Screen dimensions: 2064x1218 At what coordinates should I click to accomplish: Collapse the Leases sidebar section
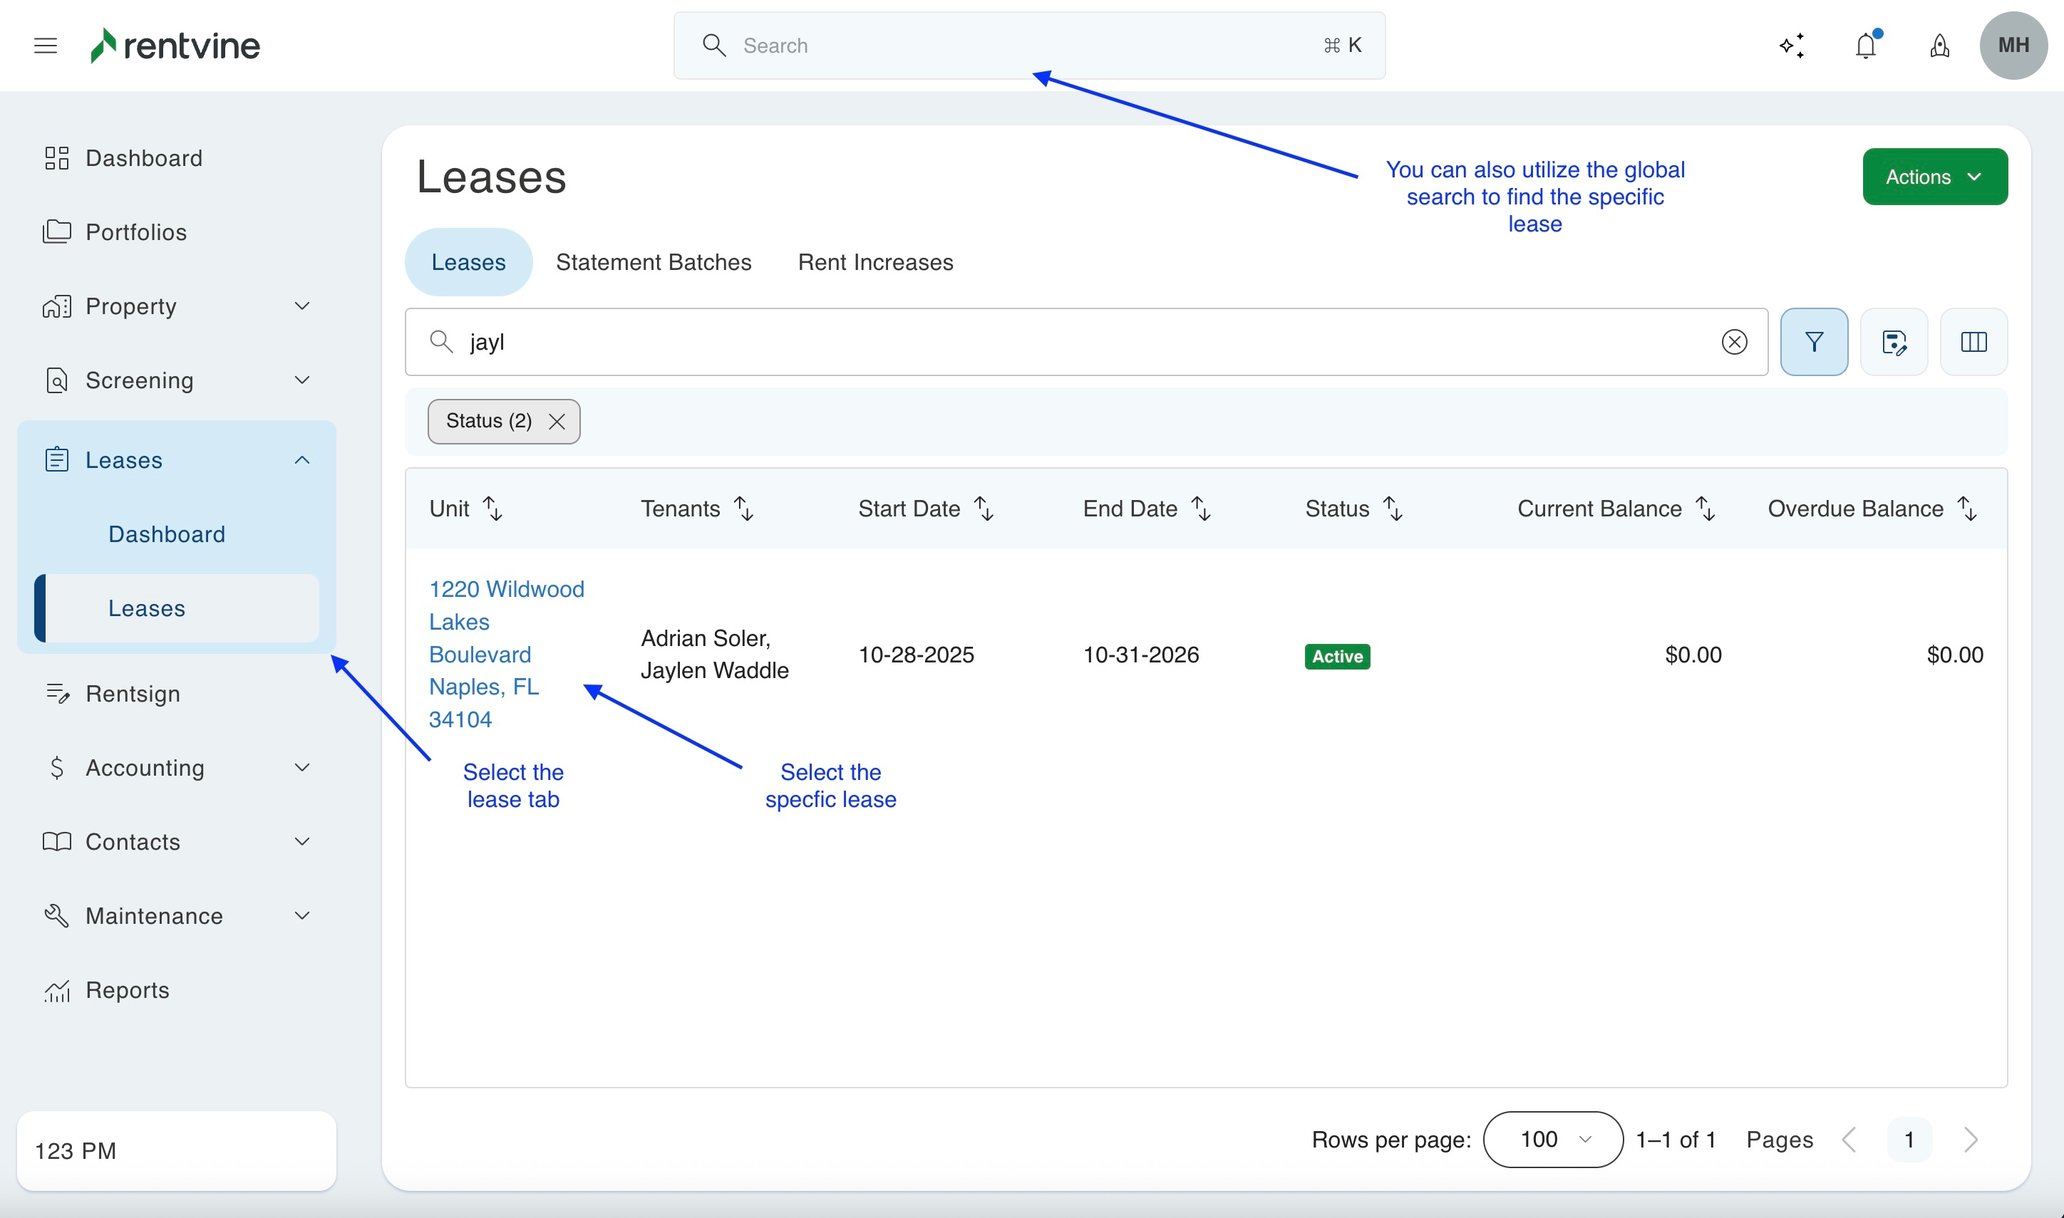[x=301, y=460]
